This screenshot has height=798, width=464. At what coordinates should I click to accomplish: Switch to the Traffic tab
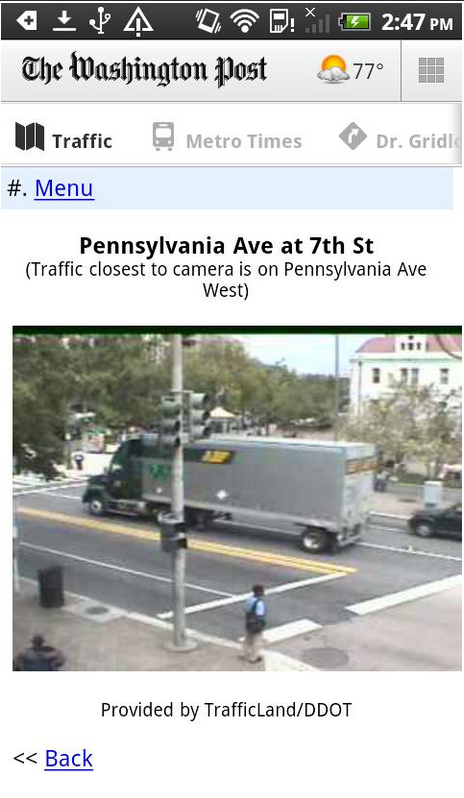[64, 137]
